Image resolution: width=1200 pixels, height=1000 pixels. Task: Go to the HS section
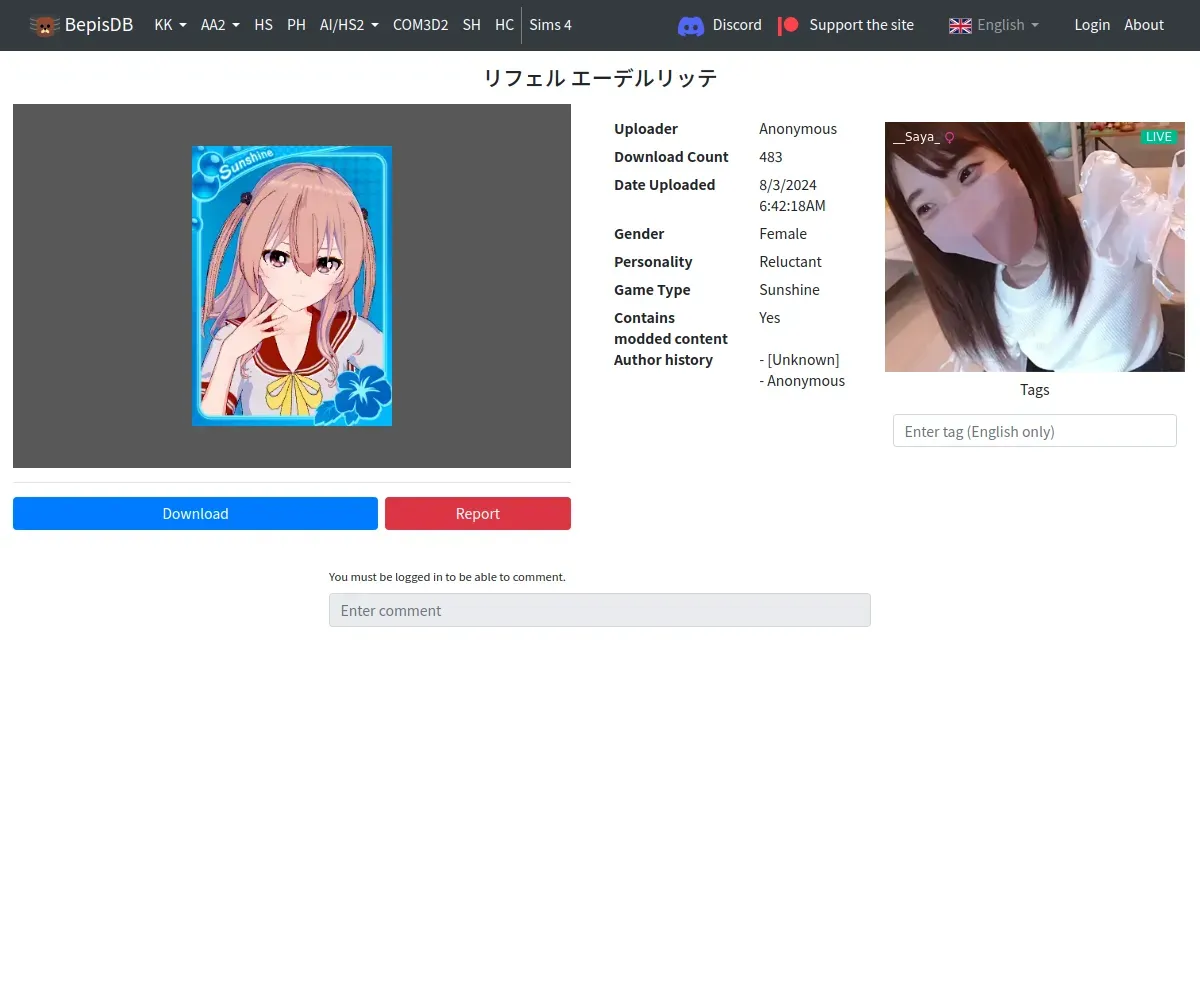coord(263,25)
